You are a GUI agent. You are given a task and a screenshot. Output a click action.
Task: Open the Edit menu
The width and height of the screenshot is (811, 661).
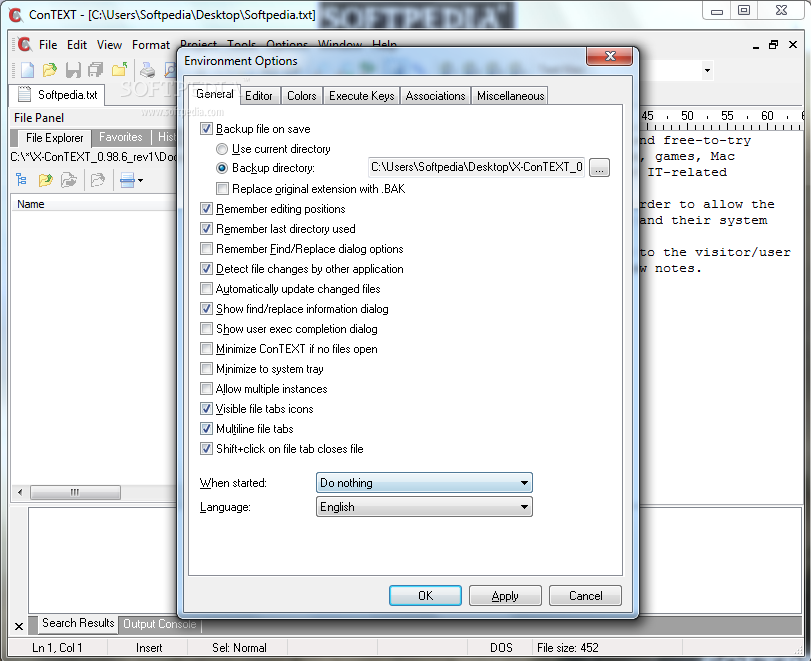77,45
